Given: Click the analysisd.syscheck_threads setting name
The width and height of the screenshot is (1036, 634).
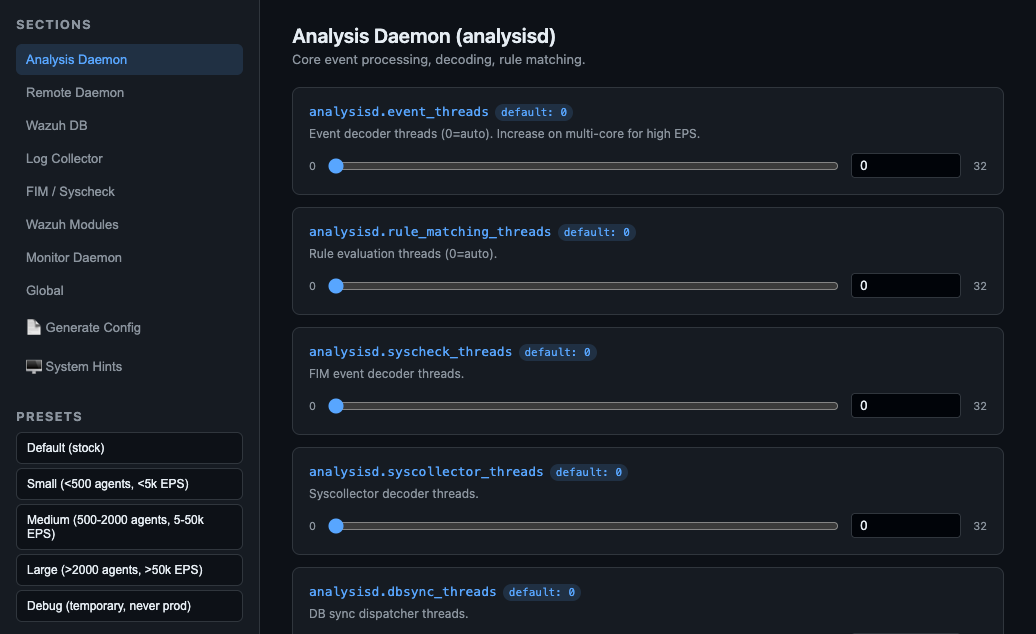Looking at the screenshot, I should [x=410, y=352].
